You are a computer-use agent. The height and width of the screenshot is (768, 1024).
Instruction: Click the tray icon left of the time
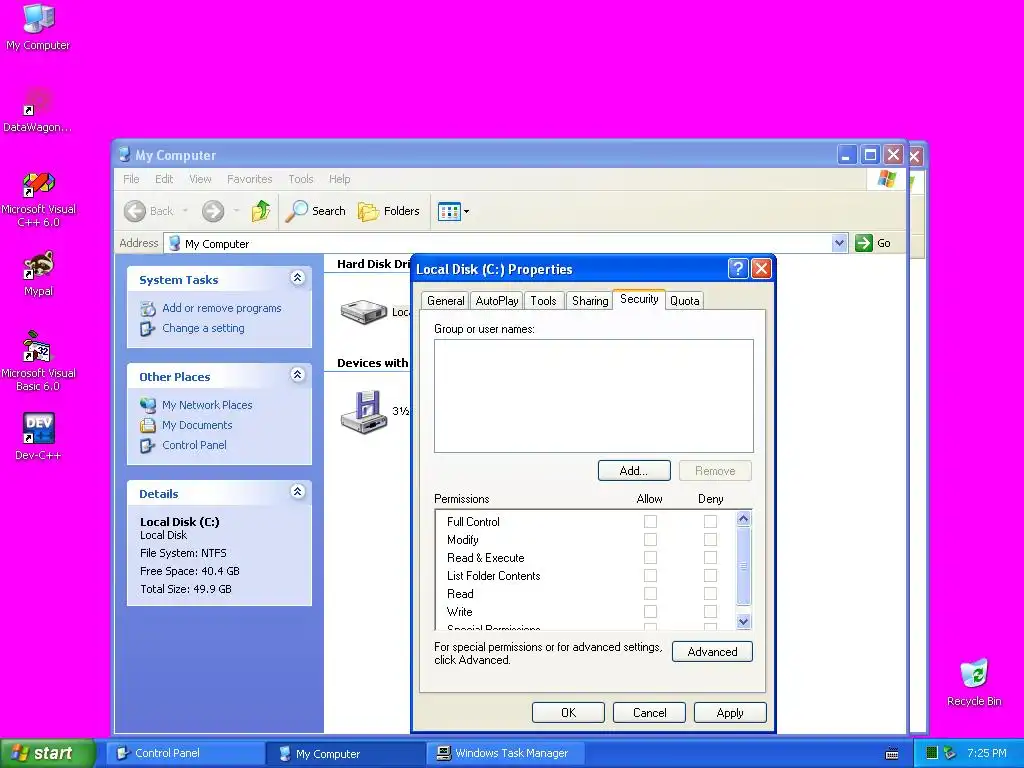(x=950, y=753)
